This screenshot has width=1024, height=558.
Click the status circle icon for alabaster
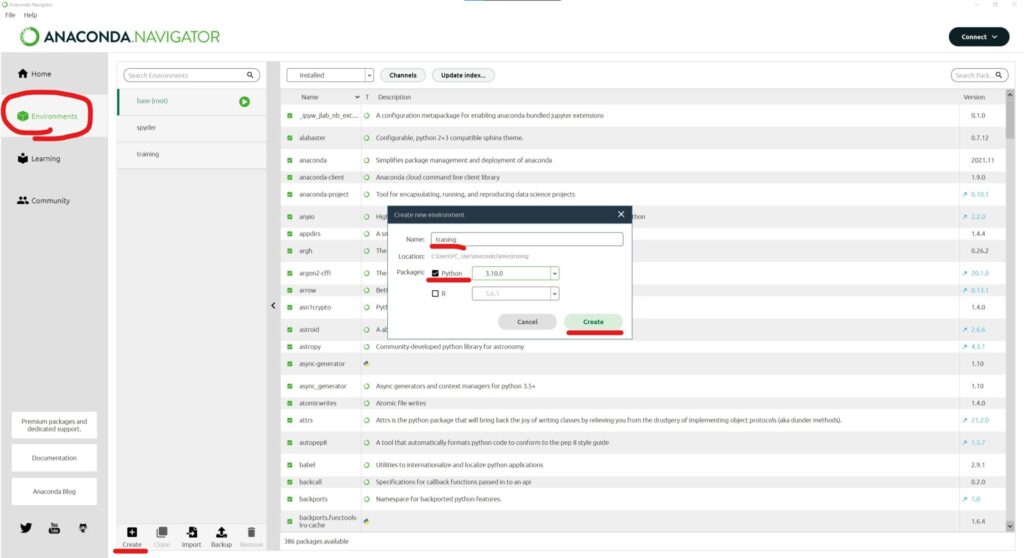[366, 138]
